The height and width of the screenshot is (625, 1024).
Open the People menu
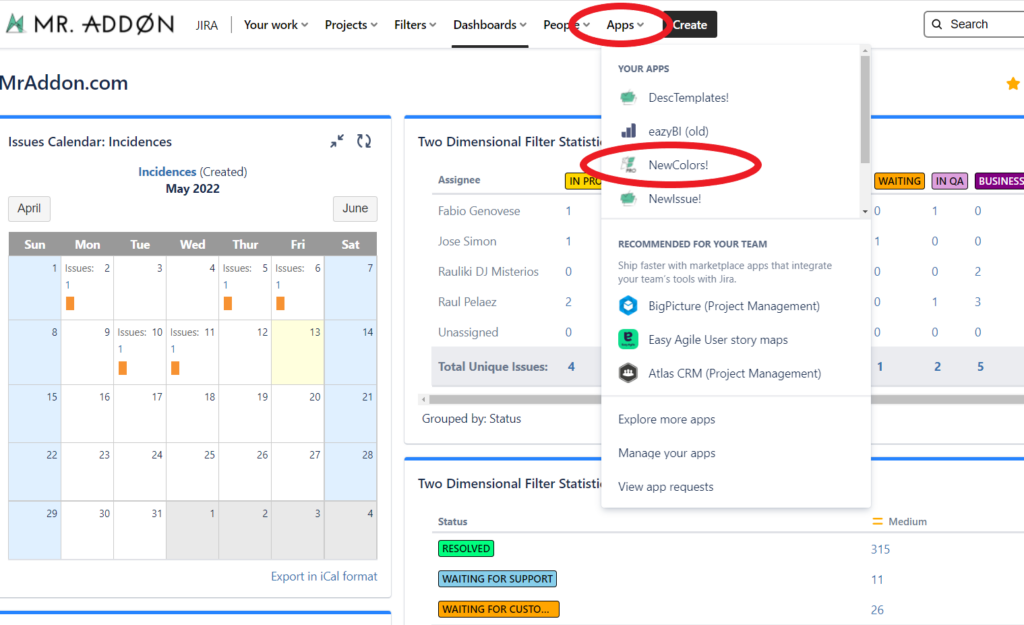564,24
